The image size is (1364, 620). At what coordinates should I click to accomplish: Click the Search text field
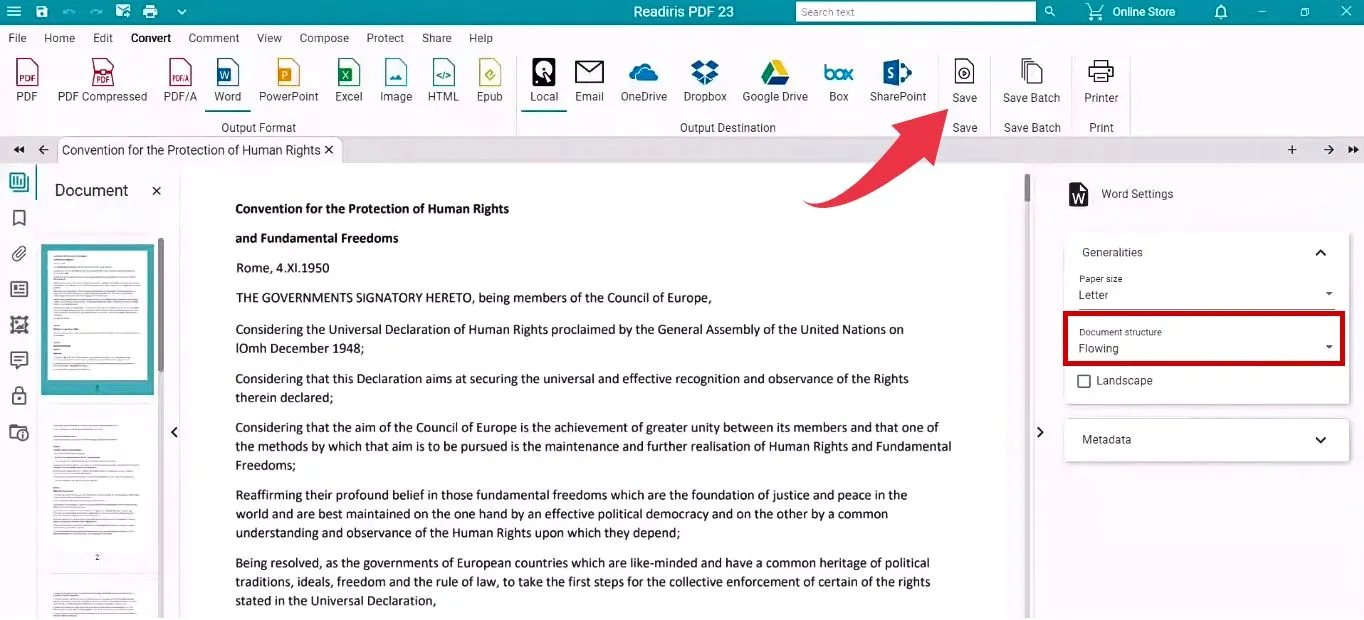[915, 12]
